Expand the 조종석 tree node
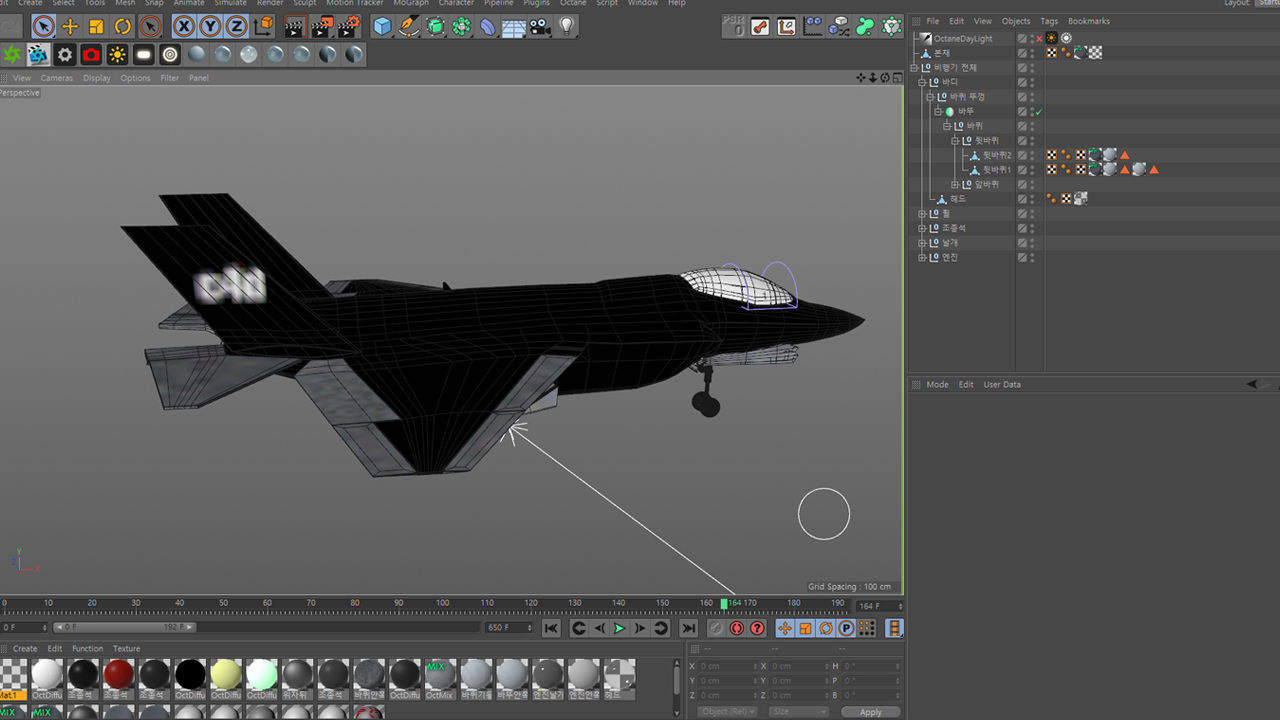This screenshot has height=720, width=1280. tap(922, 228)
